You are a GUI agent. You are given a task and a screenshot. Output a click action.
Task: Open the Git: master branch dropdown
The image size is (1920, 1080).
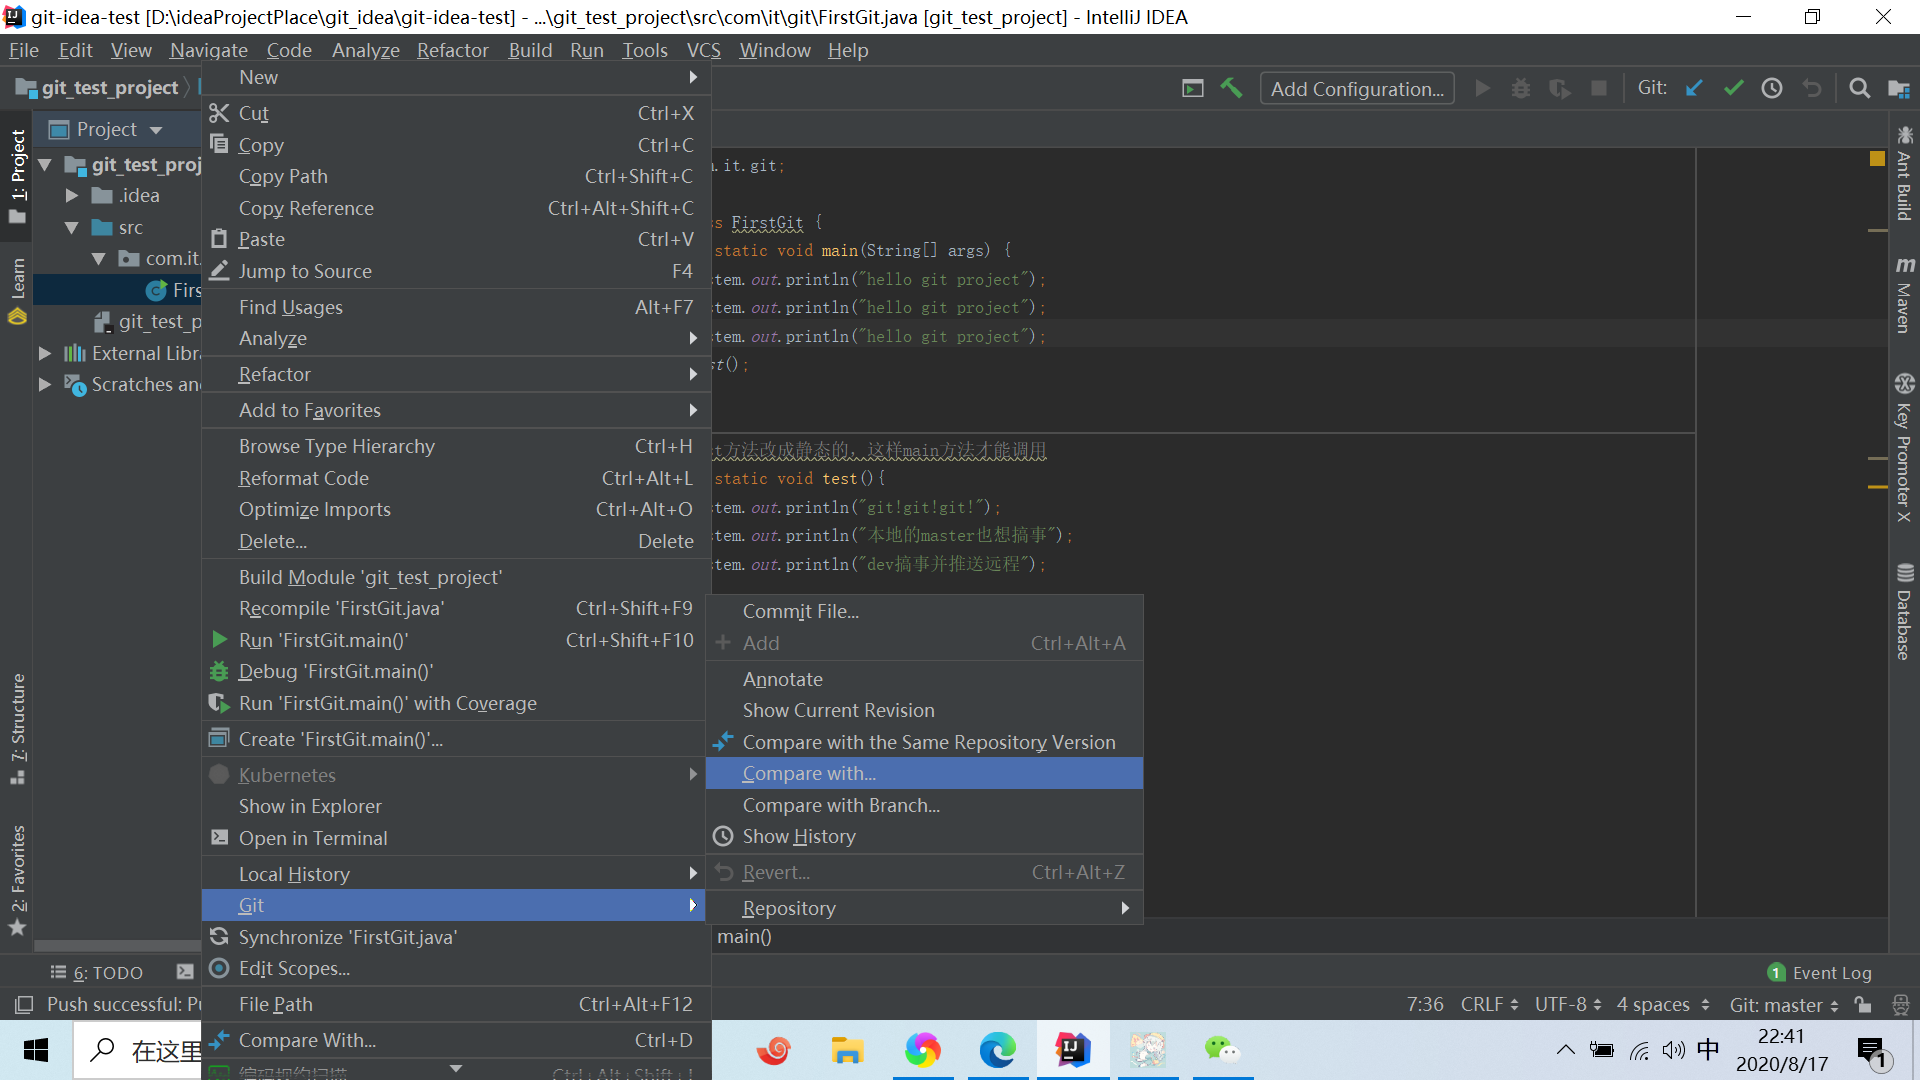click(1784, 1004)
